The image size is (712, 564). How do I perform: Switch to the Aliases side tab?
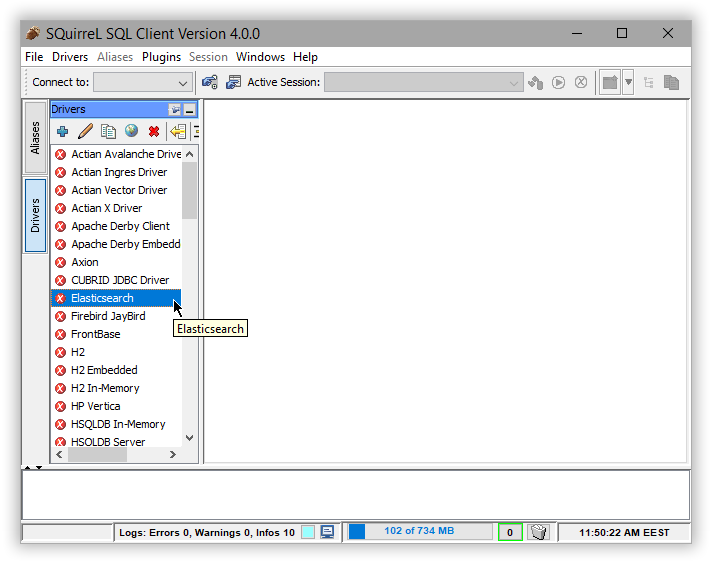[x=35, y=137]
